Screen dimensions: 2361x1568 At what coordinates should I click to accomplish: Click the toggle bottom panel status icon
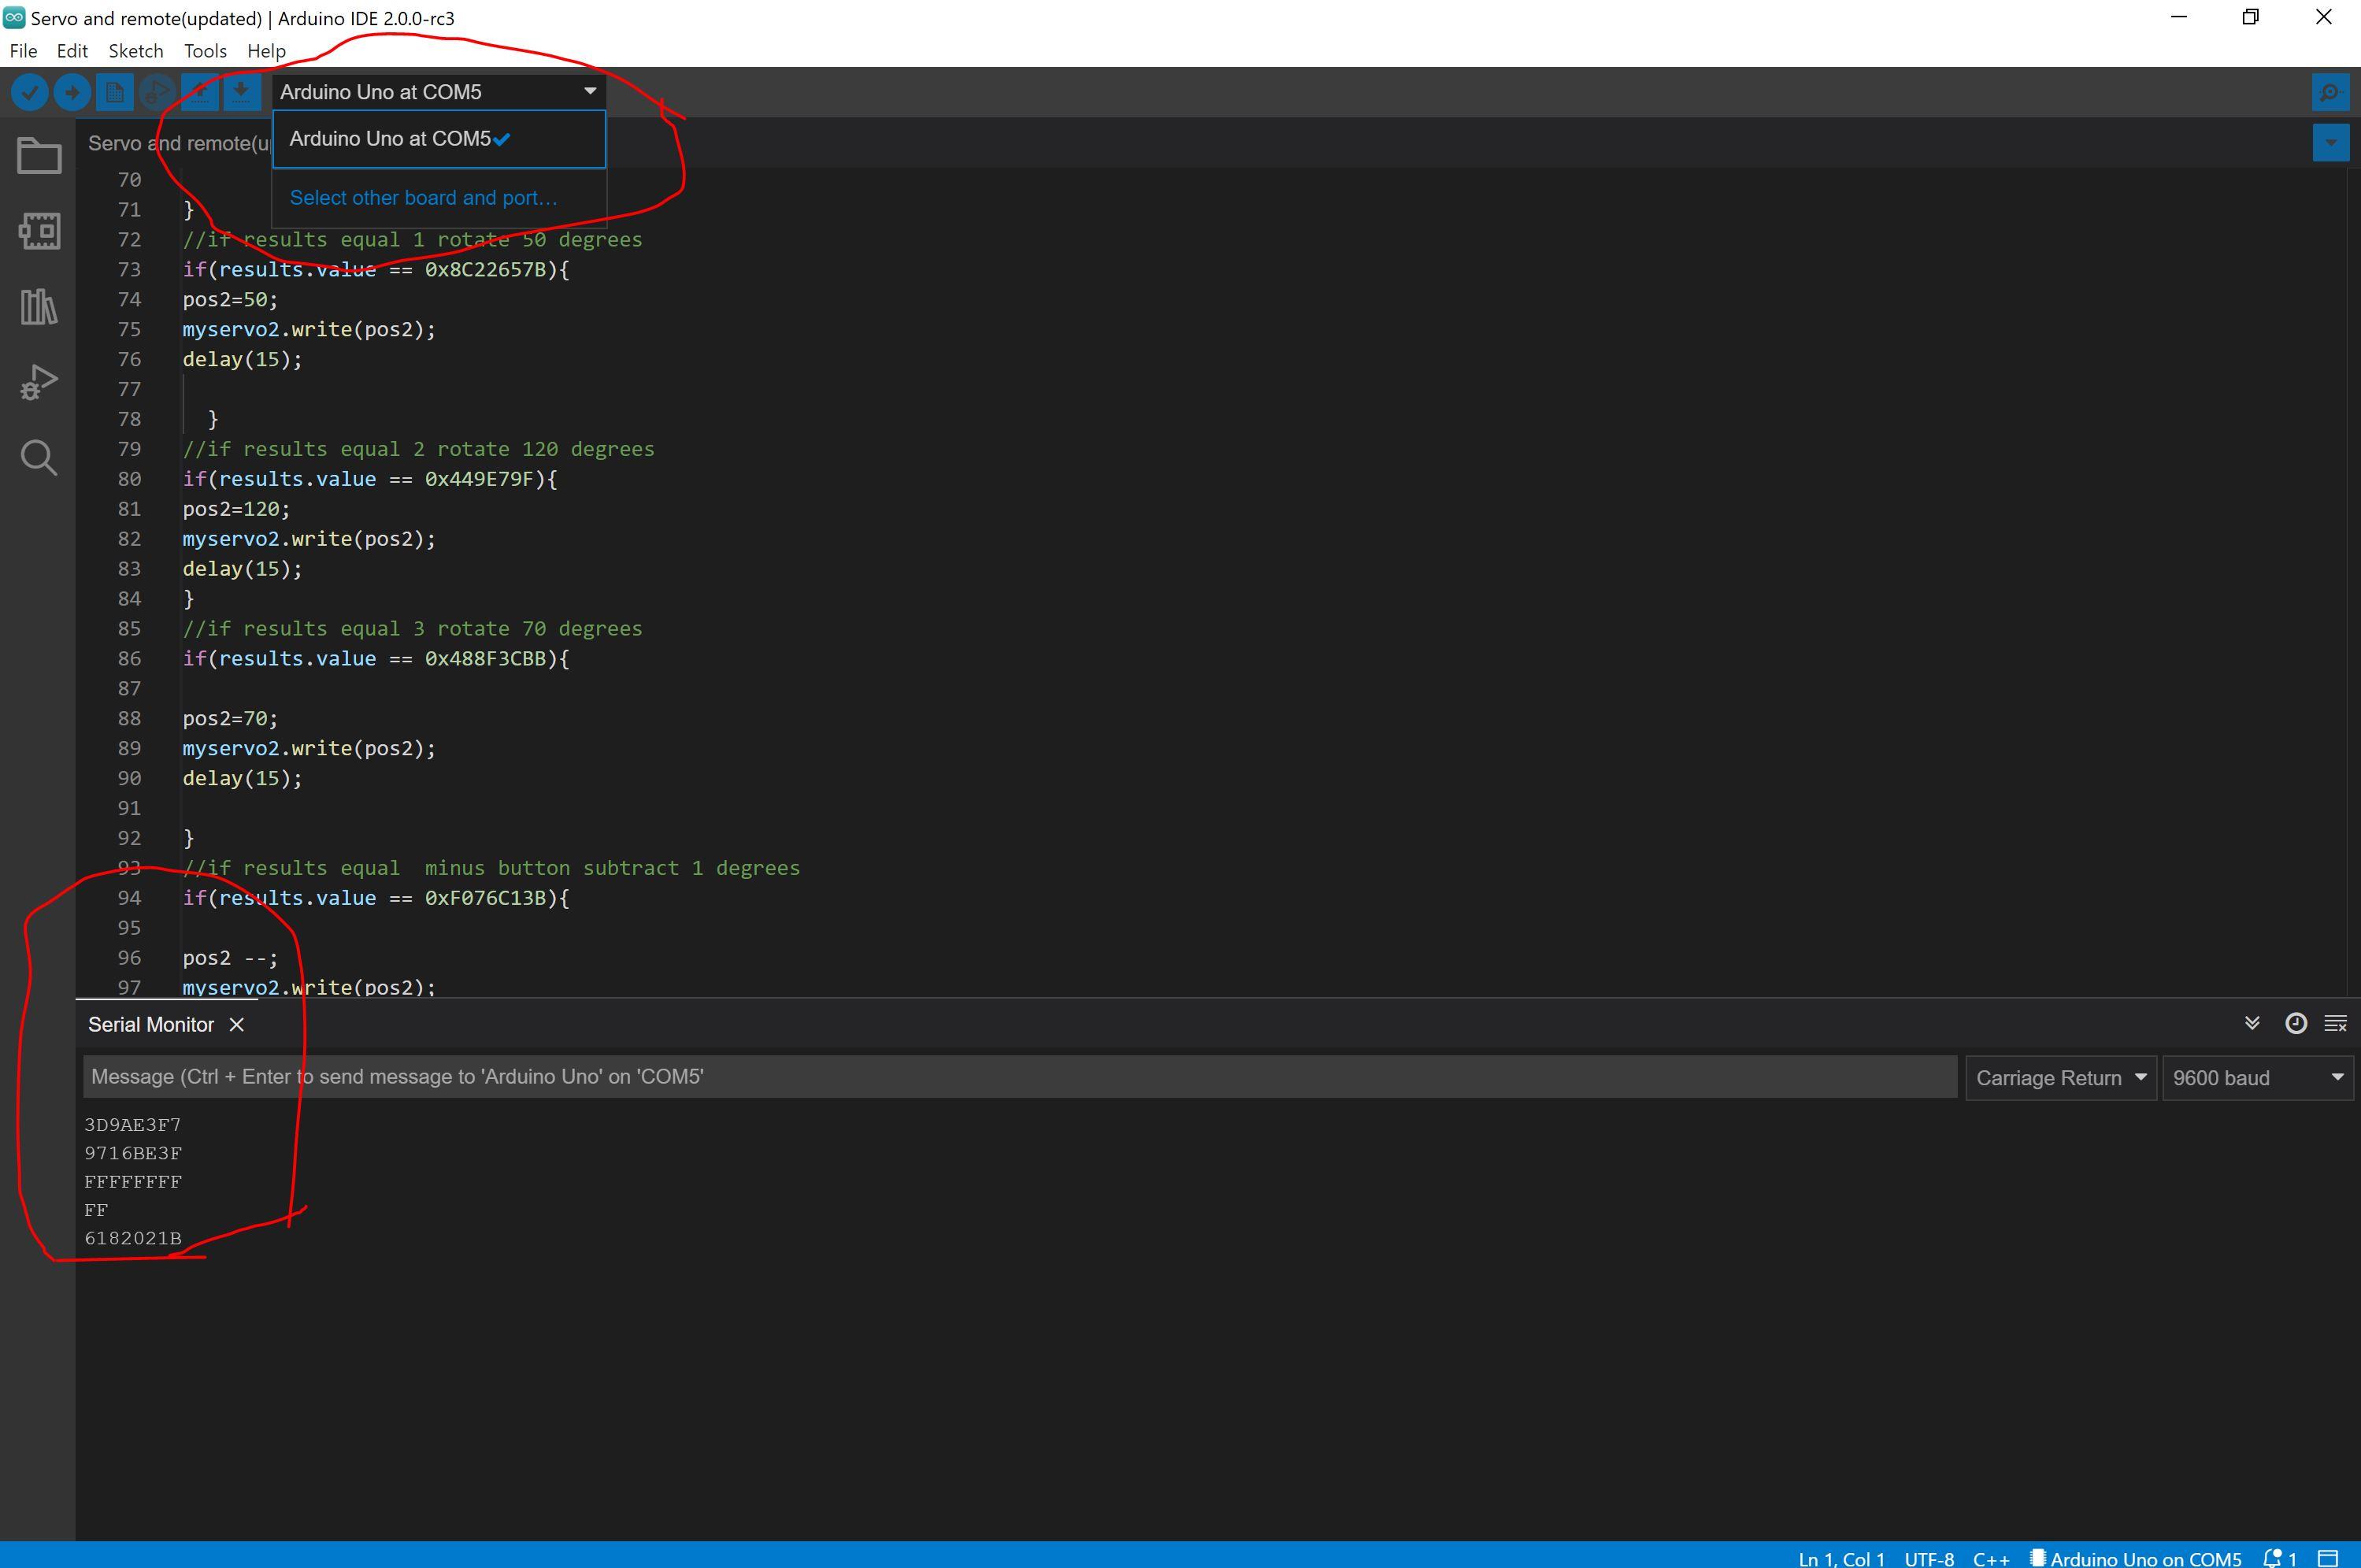point(2329,1558)
